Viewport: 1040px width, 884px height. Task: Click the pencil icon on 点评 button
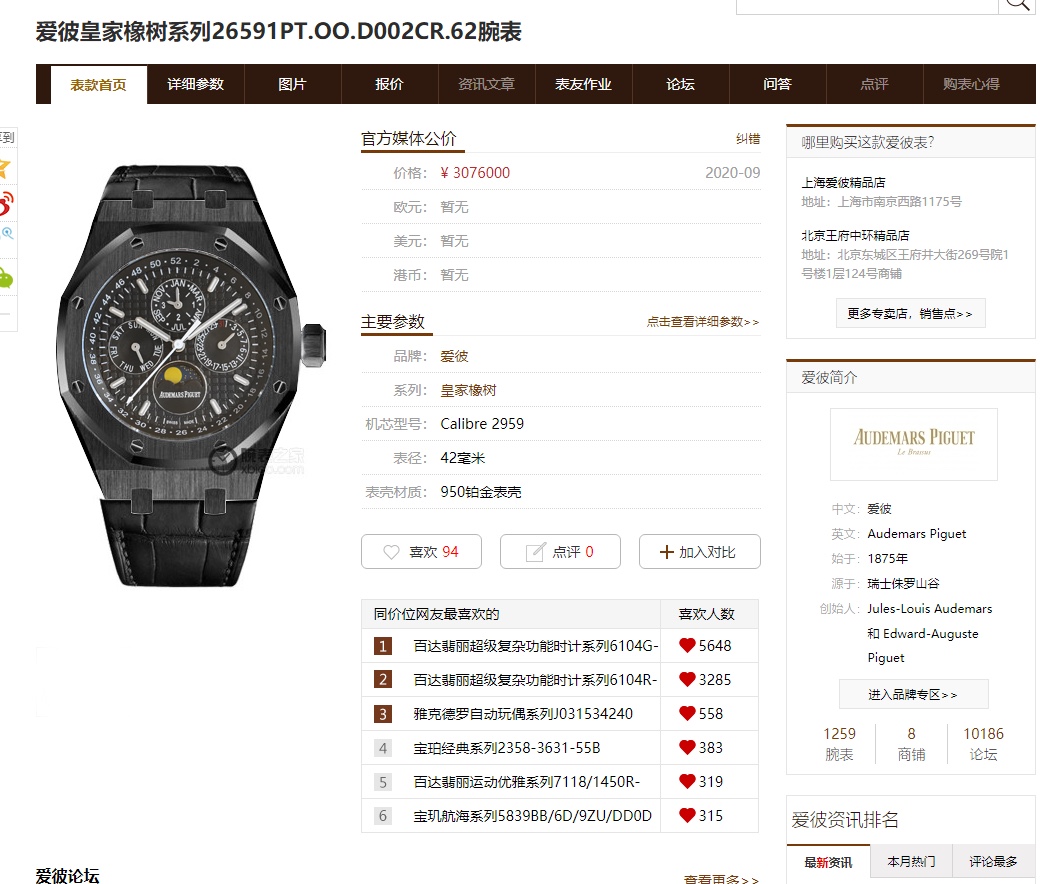(535, 552)
